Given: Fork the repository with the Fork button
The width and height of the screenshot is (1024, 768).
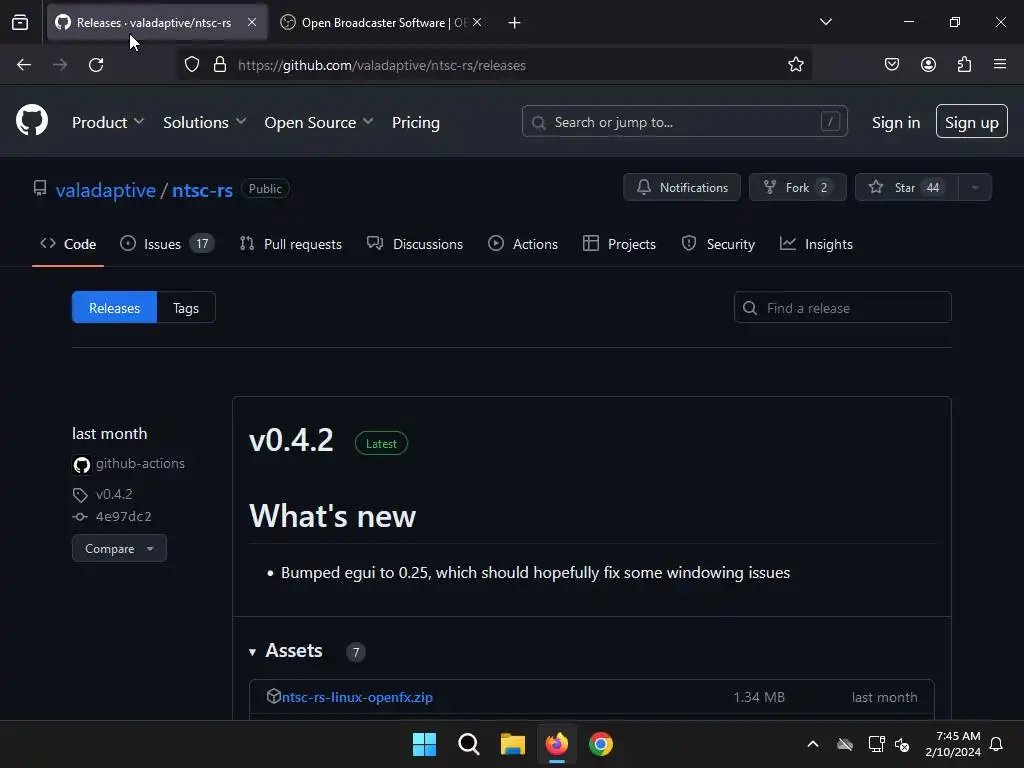Looking at the screenshot, I should (x=797, y=187).
